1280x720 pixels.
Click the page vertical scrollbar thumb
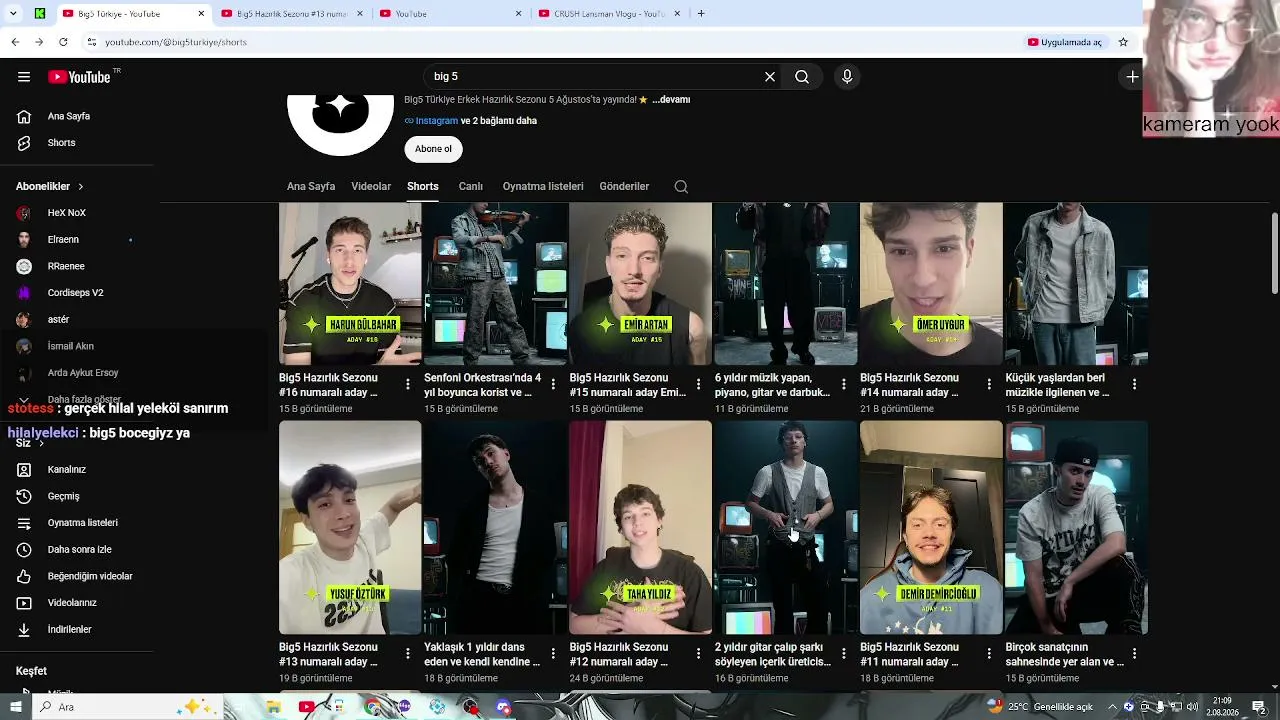(1274, 255)
